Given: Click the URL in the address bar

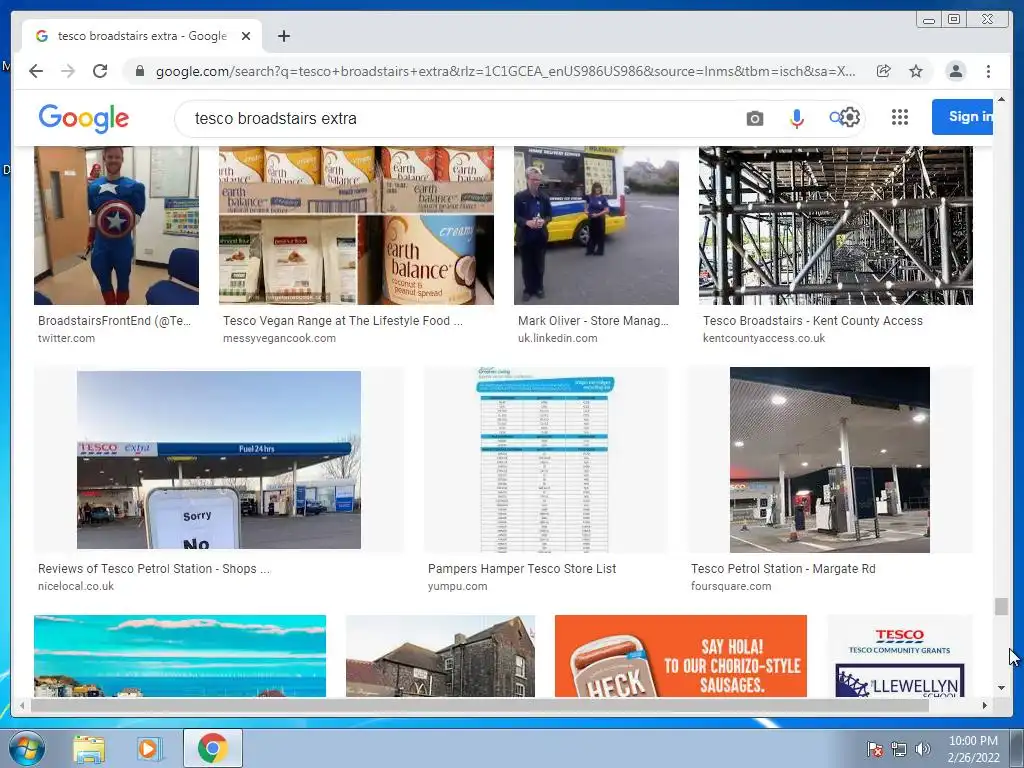Looking at the screenshot, I should tap(505, 71).
